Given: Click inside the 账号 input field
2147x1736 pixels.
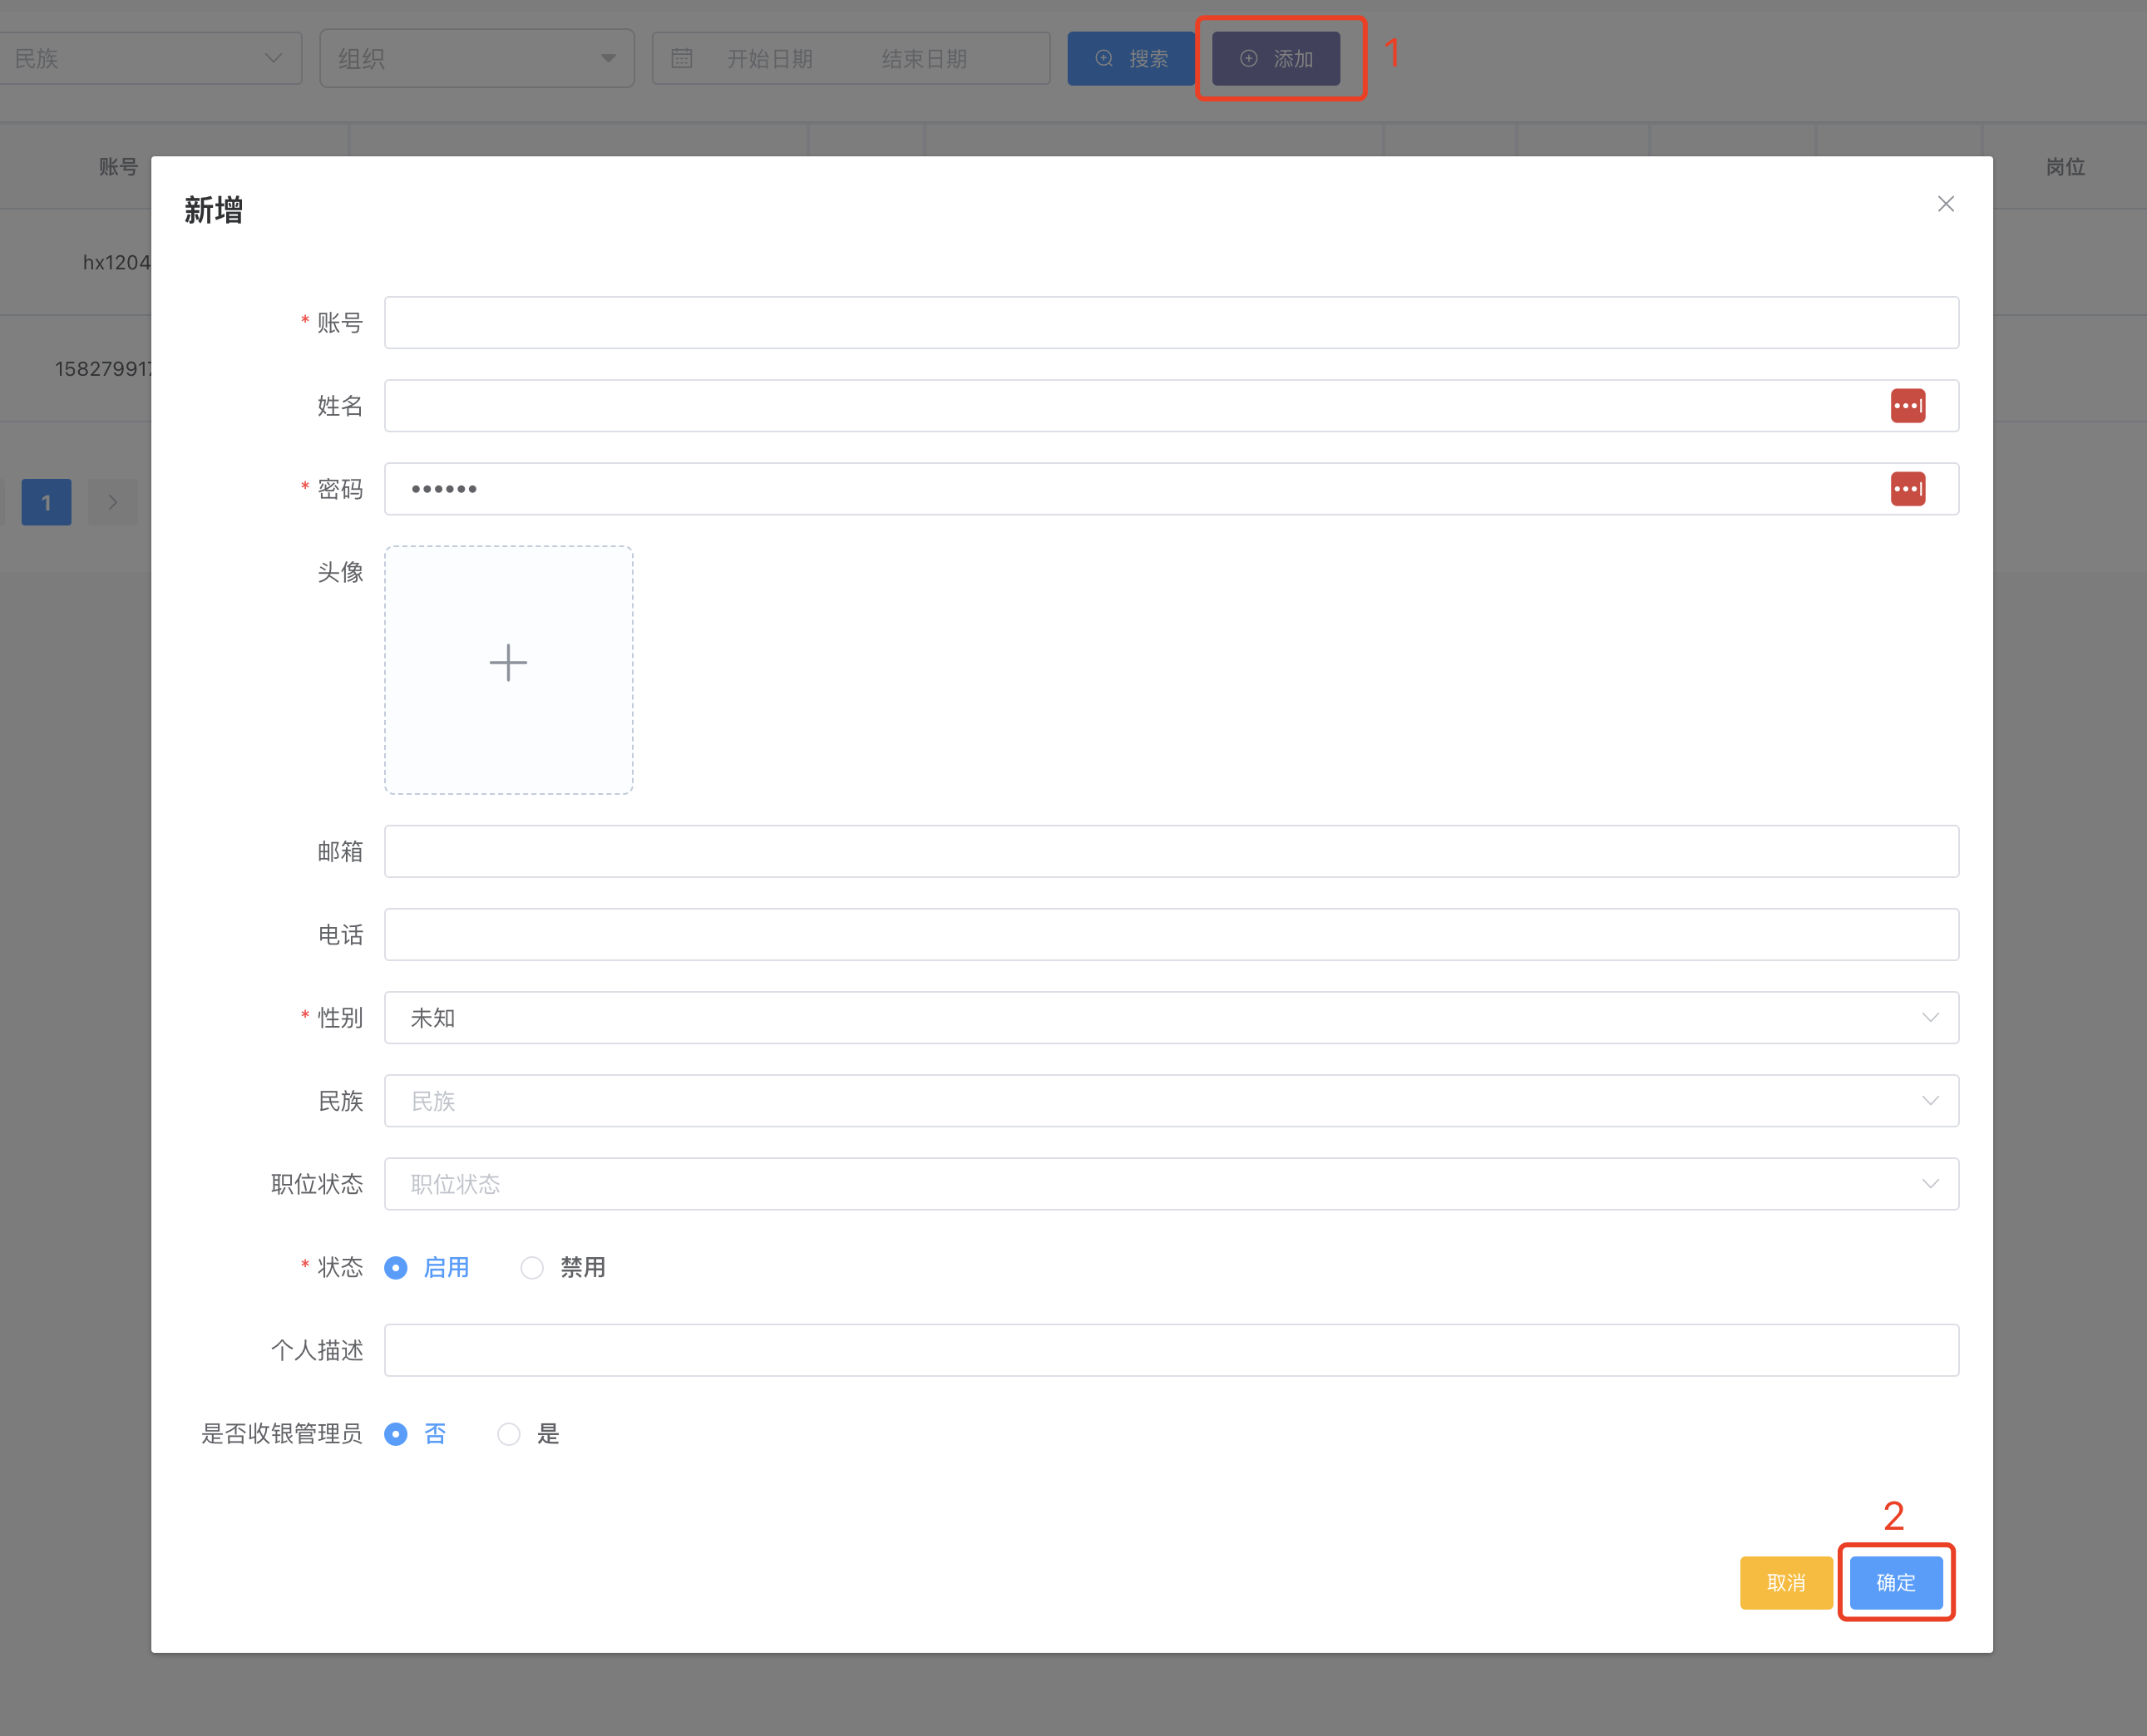Looking at the screenshot, I should (x=1170, y=322).
